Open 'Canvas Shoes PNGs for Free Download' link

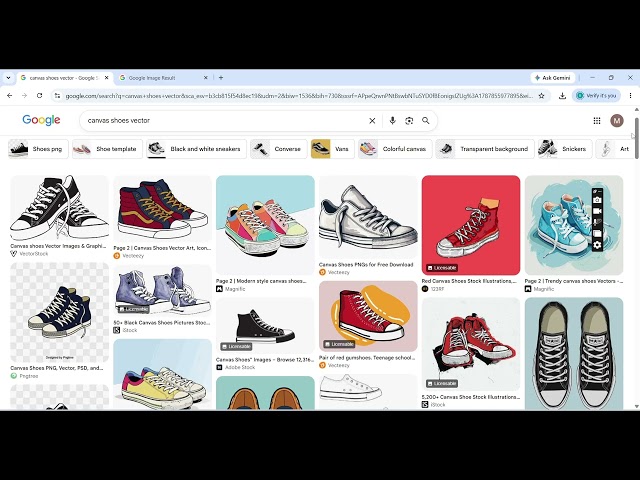pyautogui.click(x=366, y=264)
